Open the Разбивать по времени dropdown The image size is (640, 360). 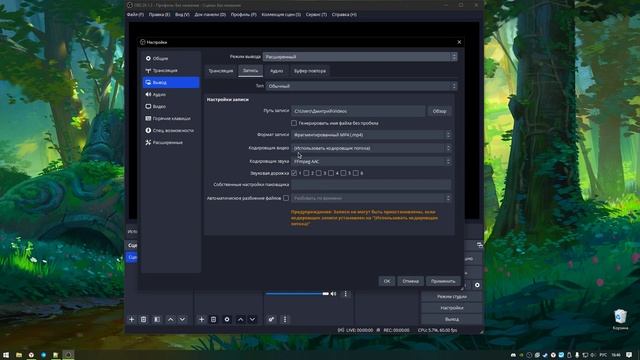371,198
